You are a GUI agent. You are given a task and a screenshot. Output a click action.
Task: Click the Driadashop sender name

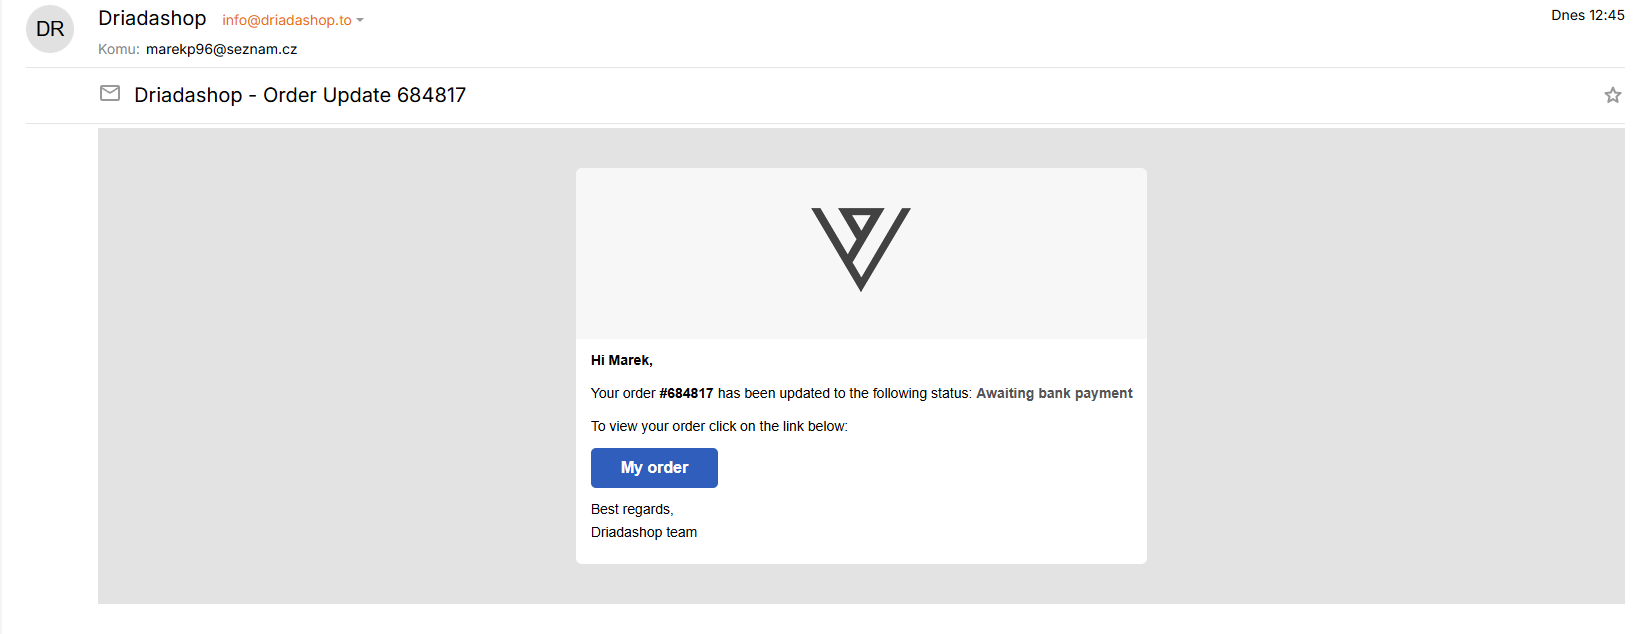coord(152,19)
